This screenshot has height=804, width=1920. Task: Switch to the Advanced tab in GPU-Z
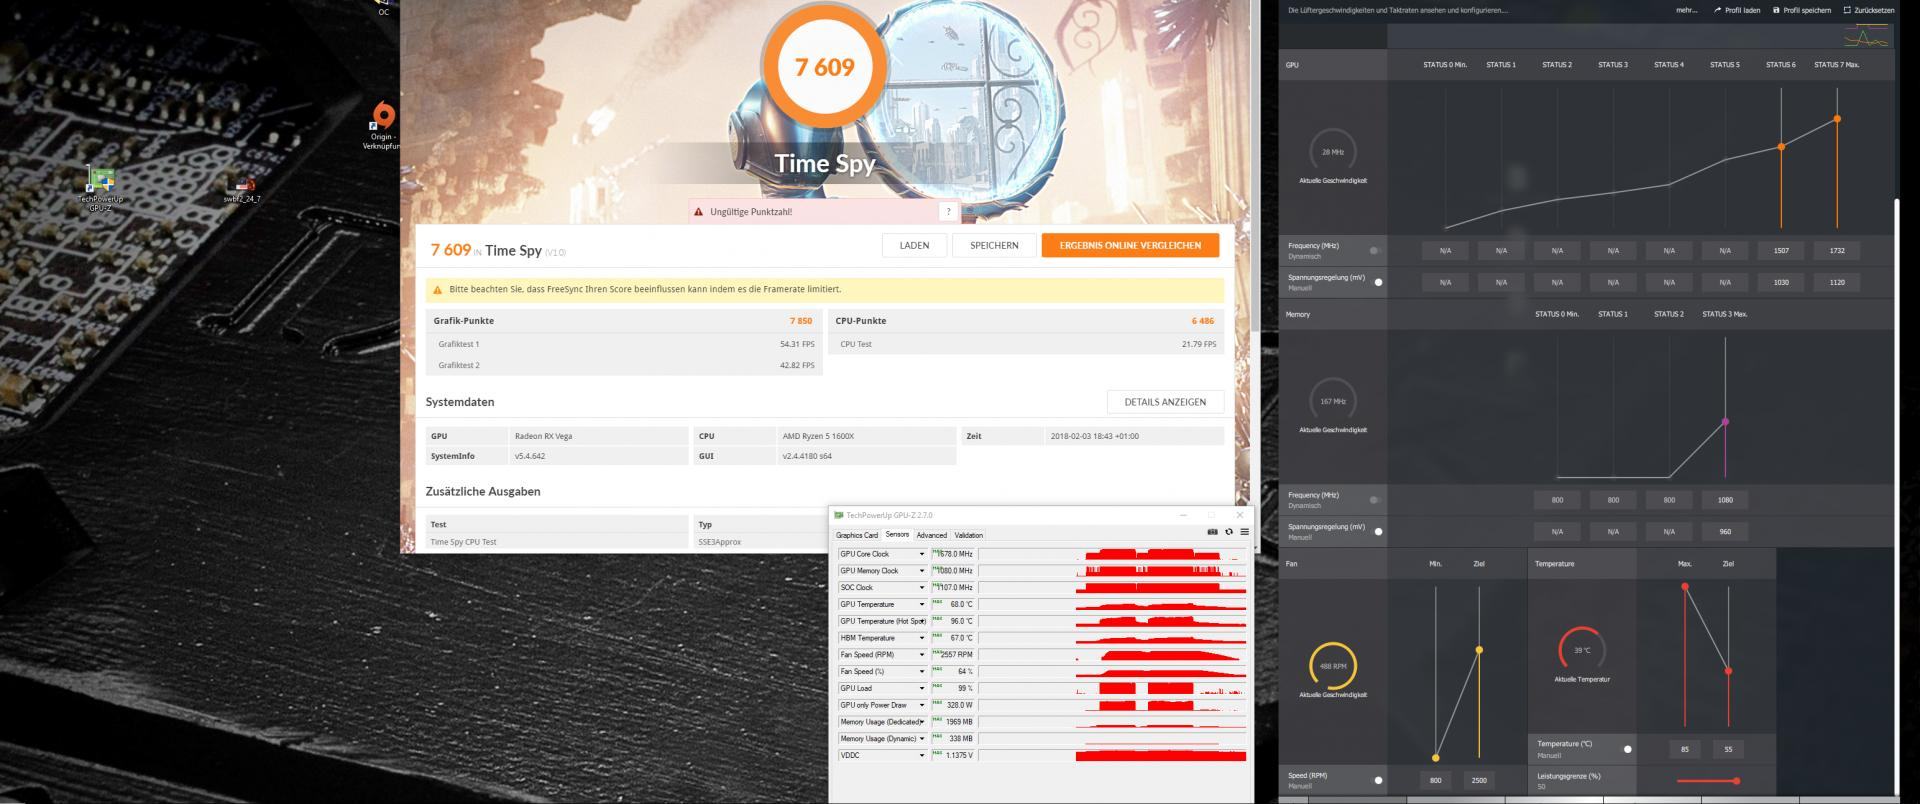click(x=931, y=535)
